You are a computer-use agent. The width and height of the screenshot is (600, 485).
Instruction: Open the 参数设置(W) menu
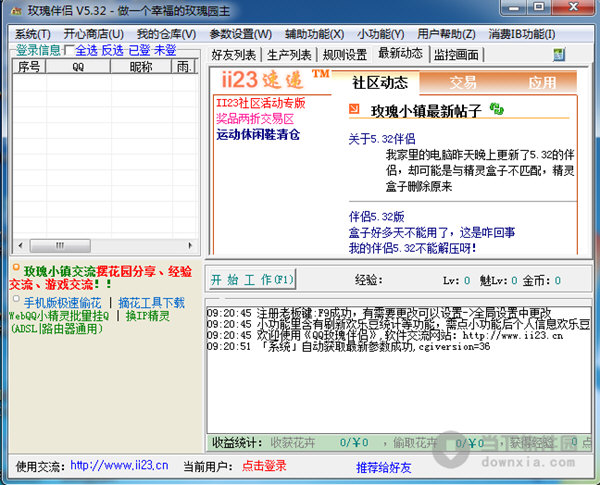pyautogui.click(x=240, y=34)
